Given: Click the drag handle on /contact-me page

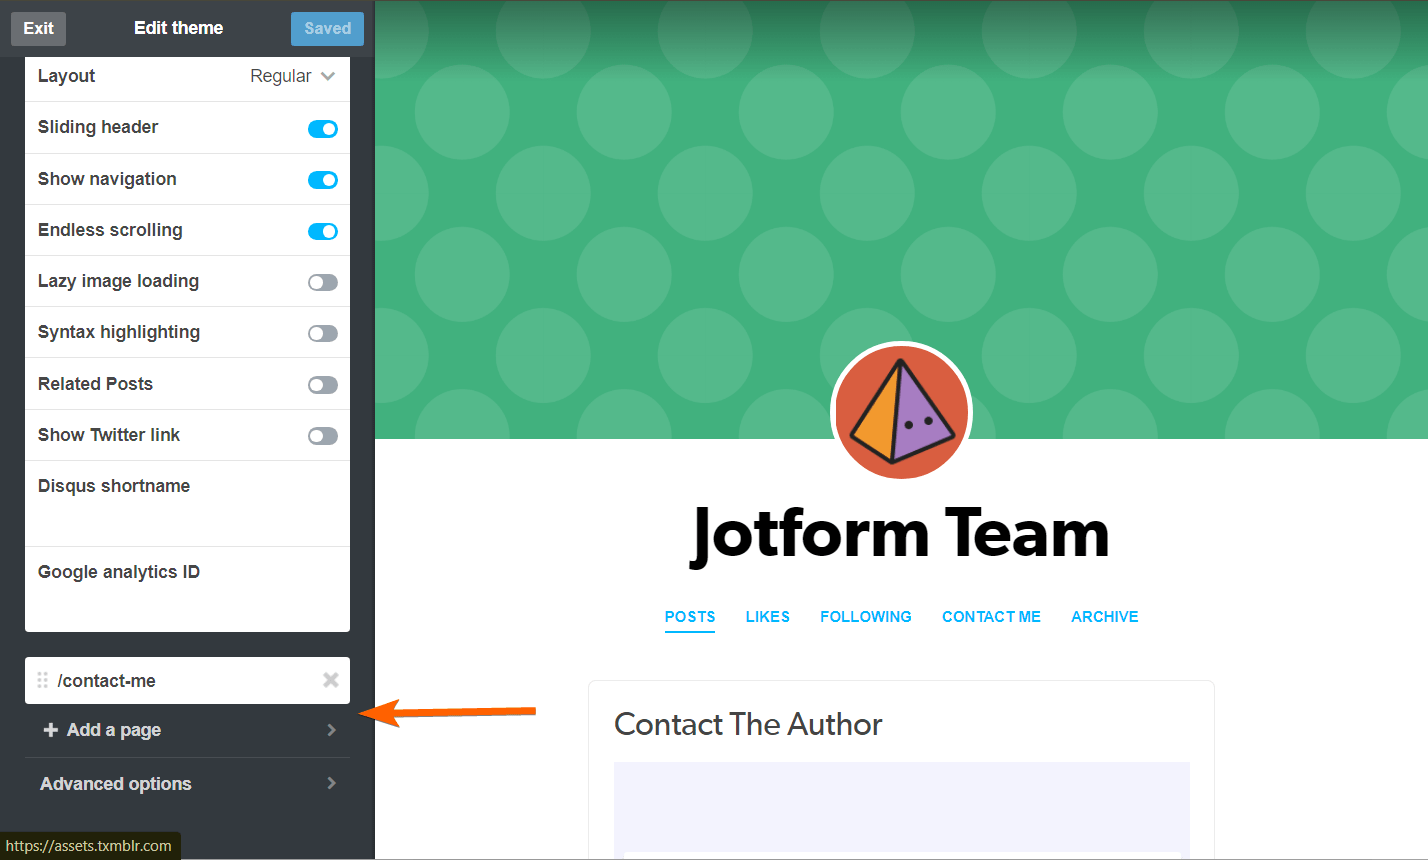Looking at the screenshot, I should click(42, 681).
